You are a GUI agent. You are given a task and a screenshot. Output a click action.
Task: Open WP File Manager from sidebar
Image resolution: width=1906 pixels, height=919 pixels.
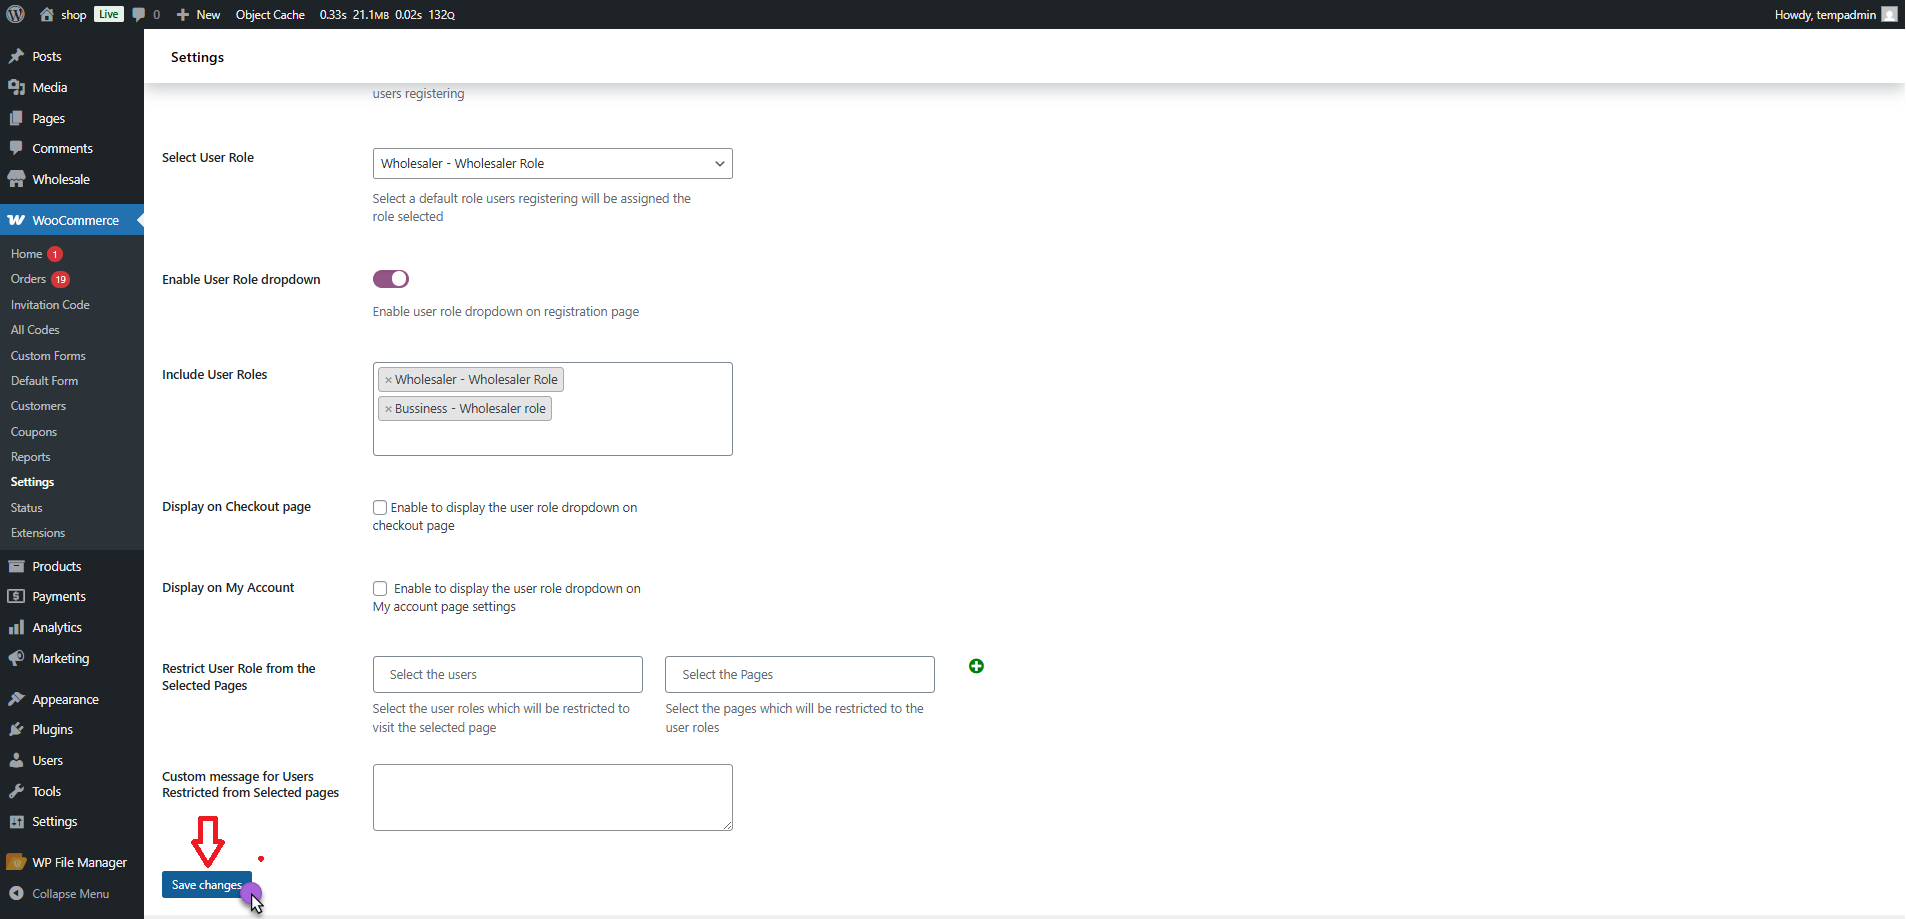(x=78, y=861)
